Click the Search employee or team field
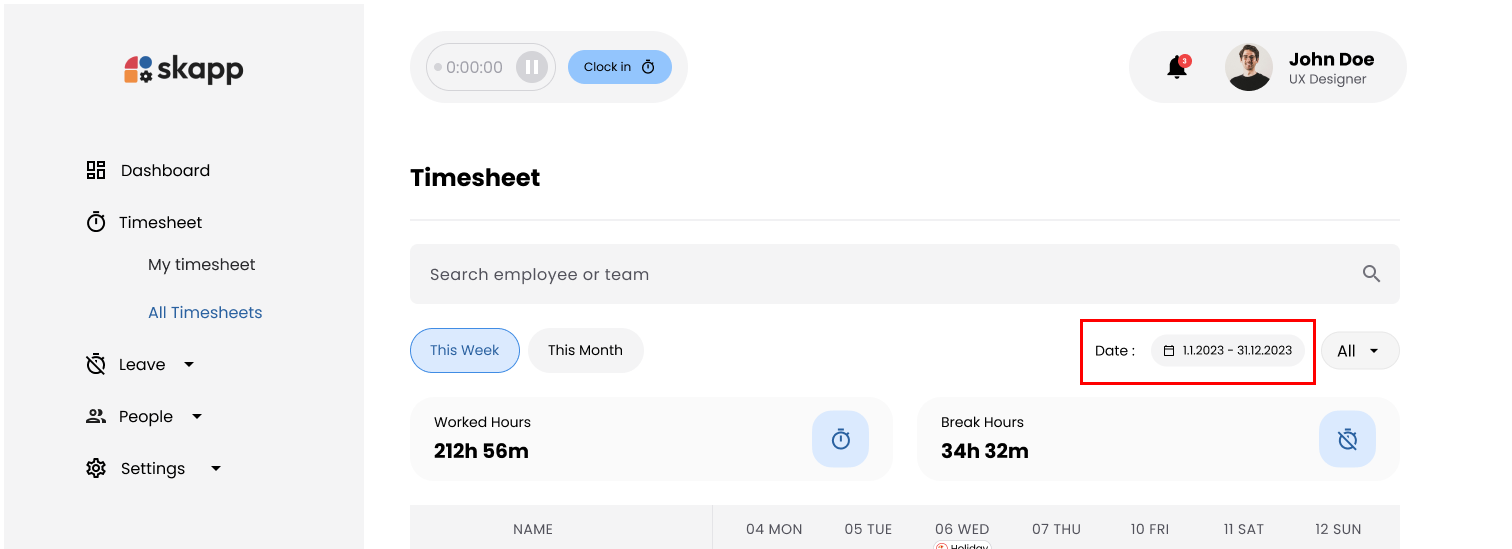This screenshot has height=549, width=1512. coord(905,274)
